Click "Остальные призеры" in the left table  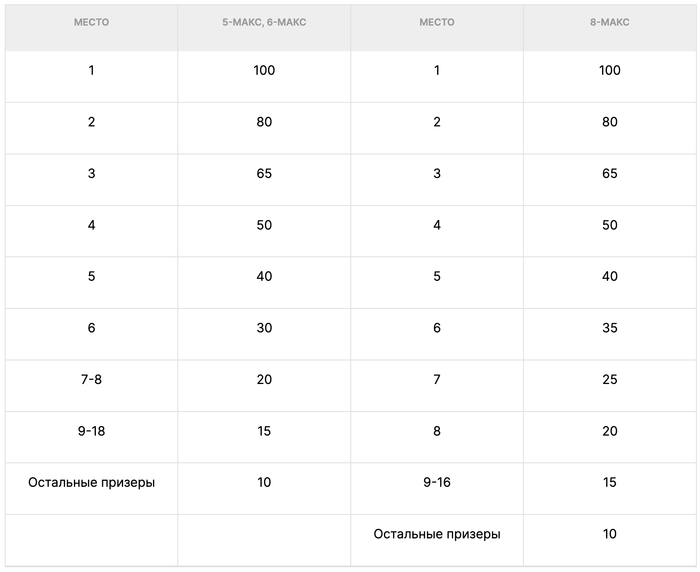coord(91,483)
